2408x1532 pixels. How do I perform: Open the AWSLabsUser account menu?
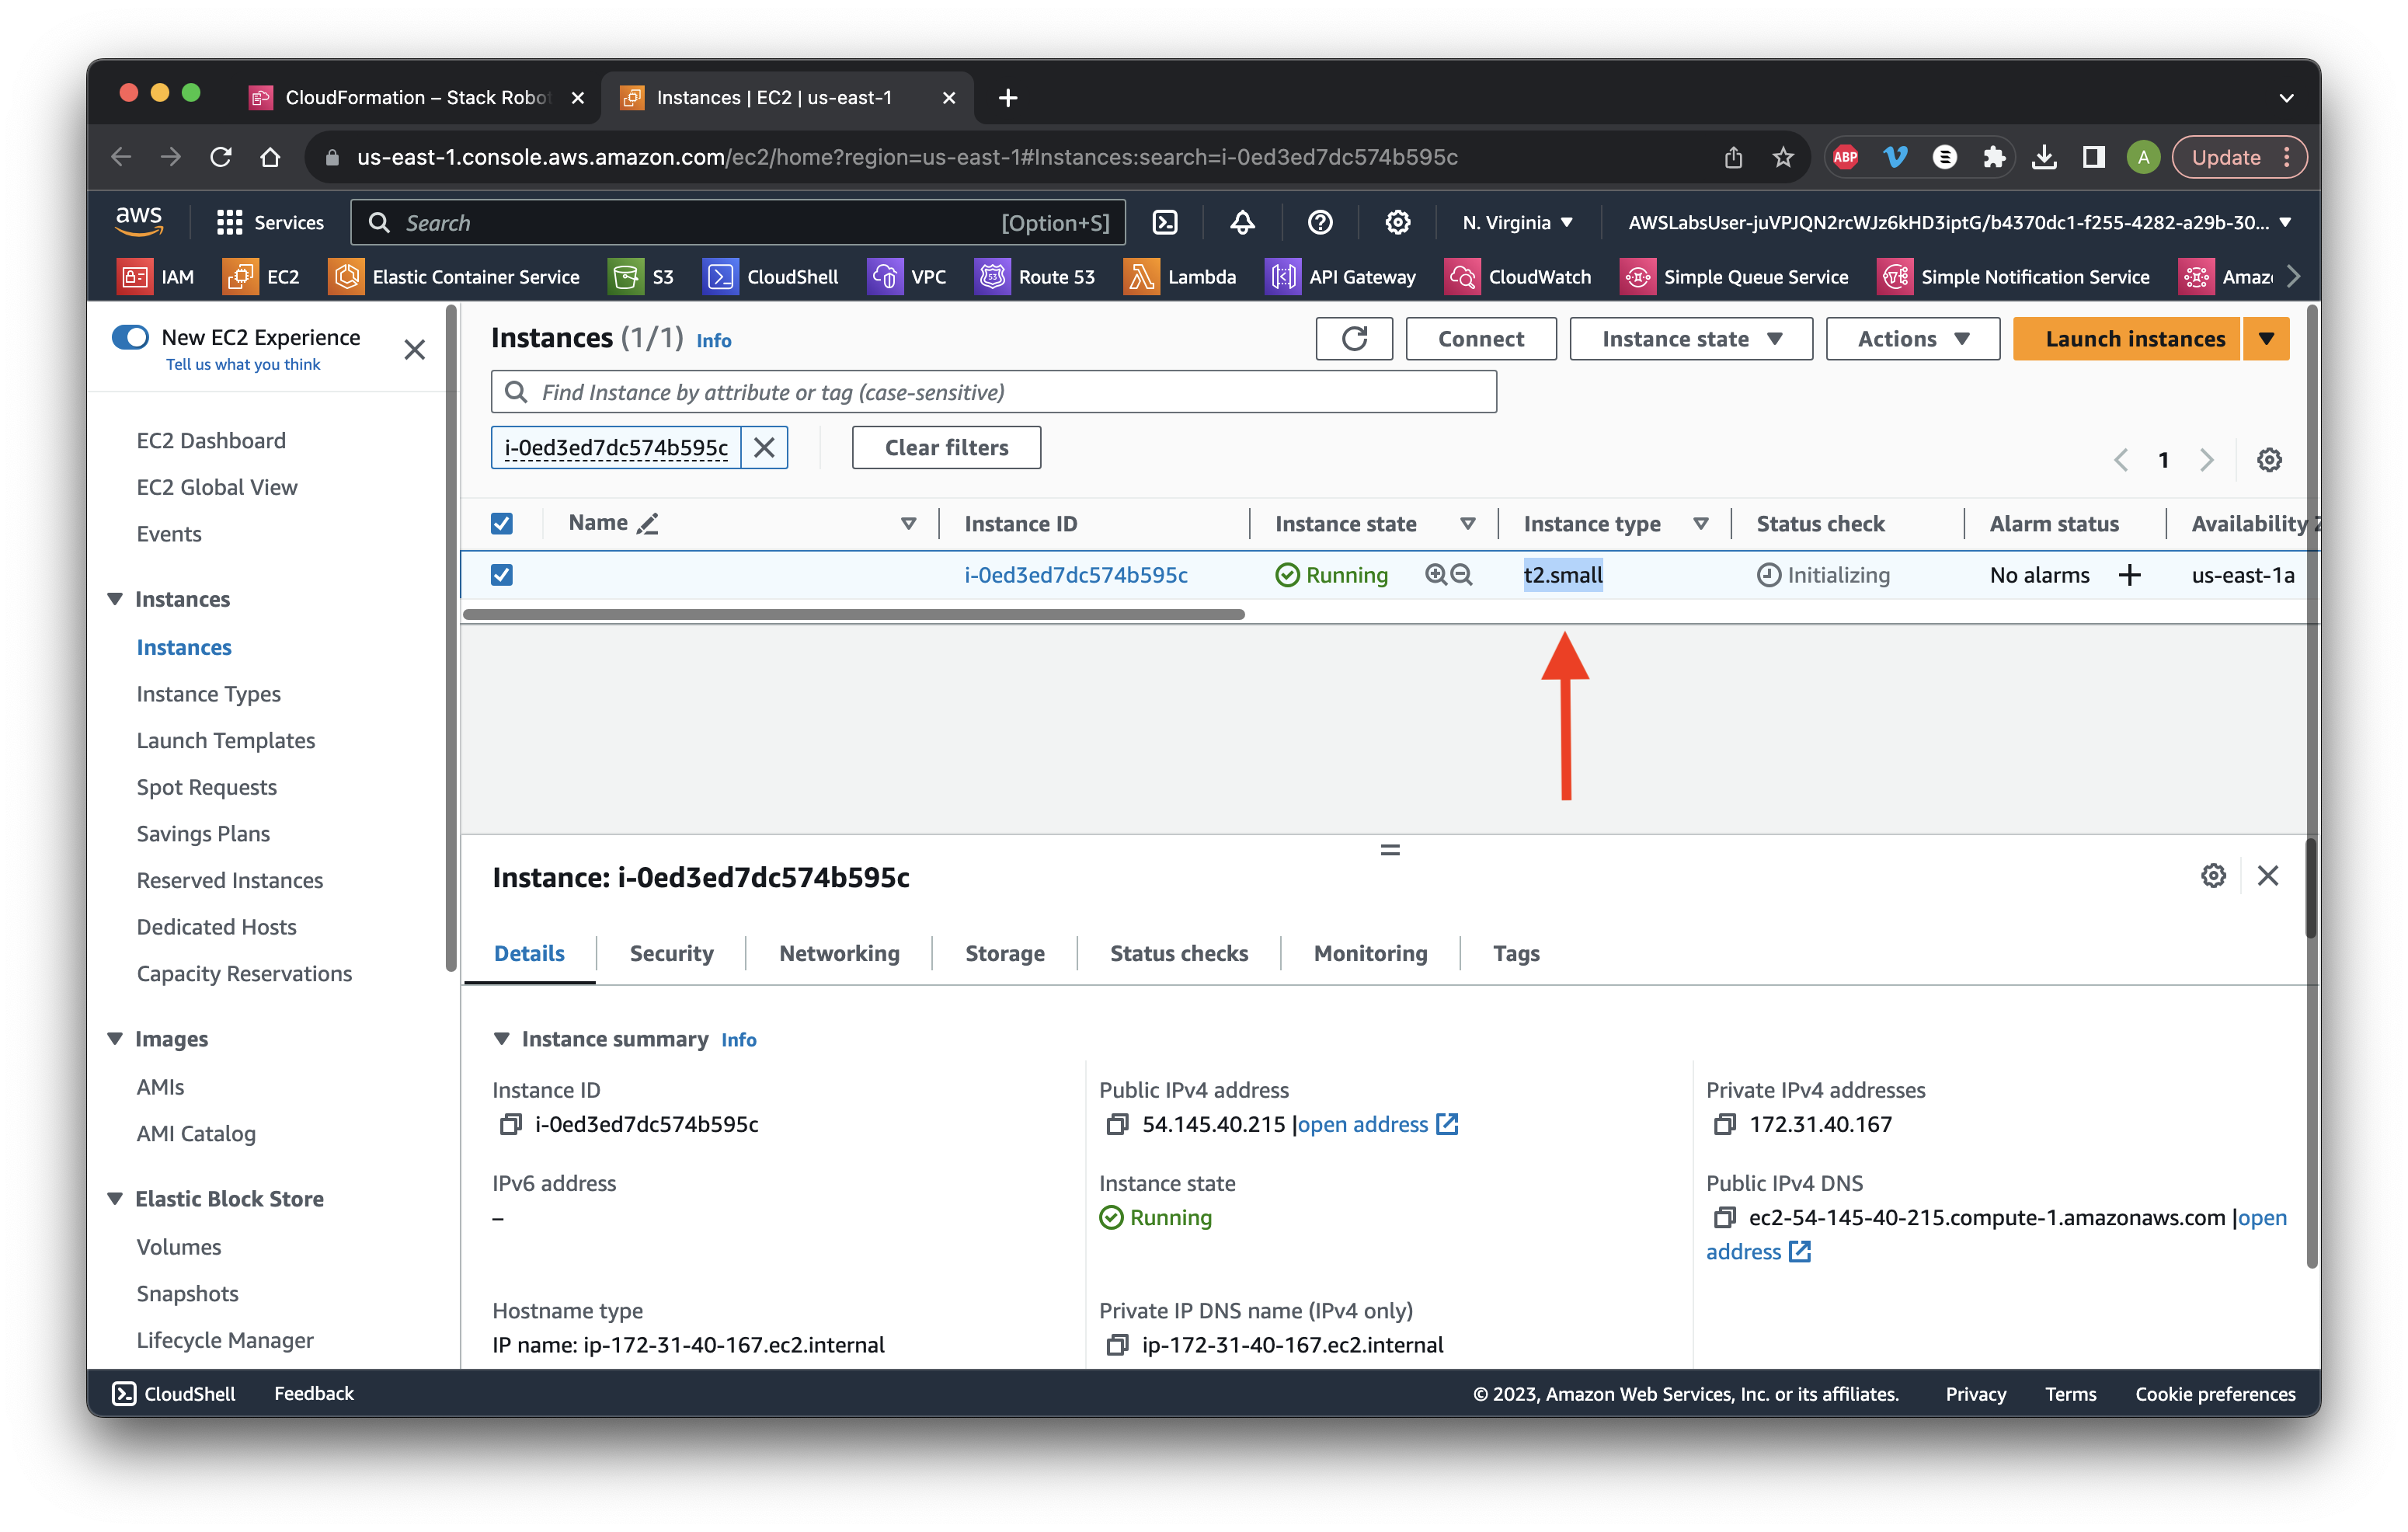(1958, 222)
